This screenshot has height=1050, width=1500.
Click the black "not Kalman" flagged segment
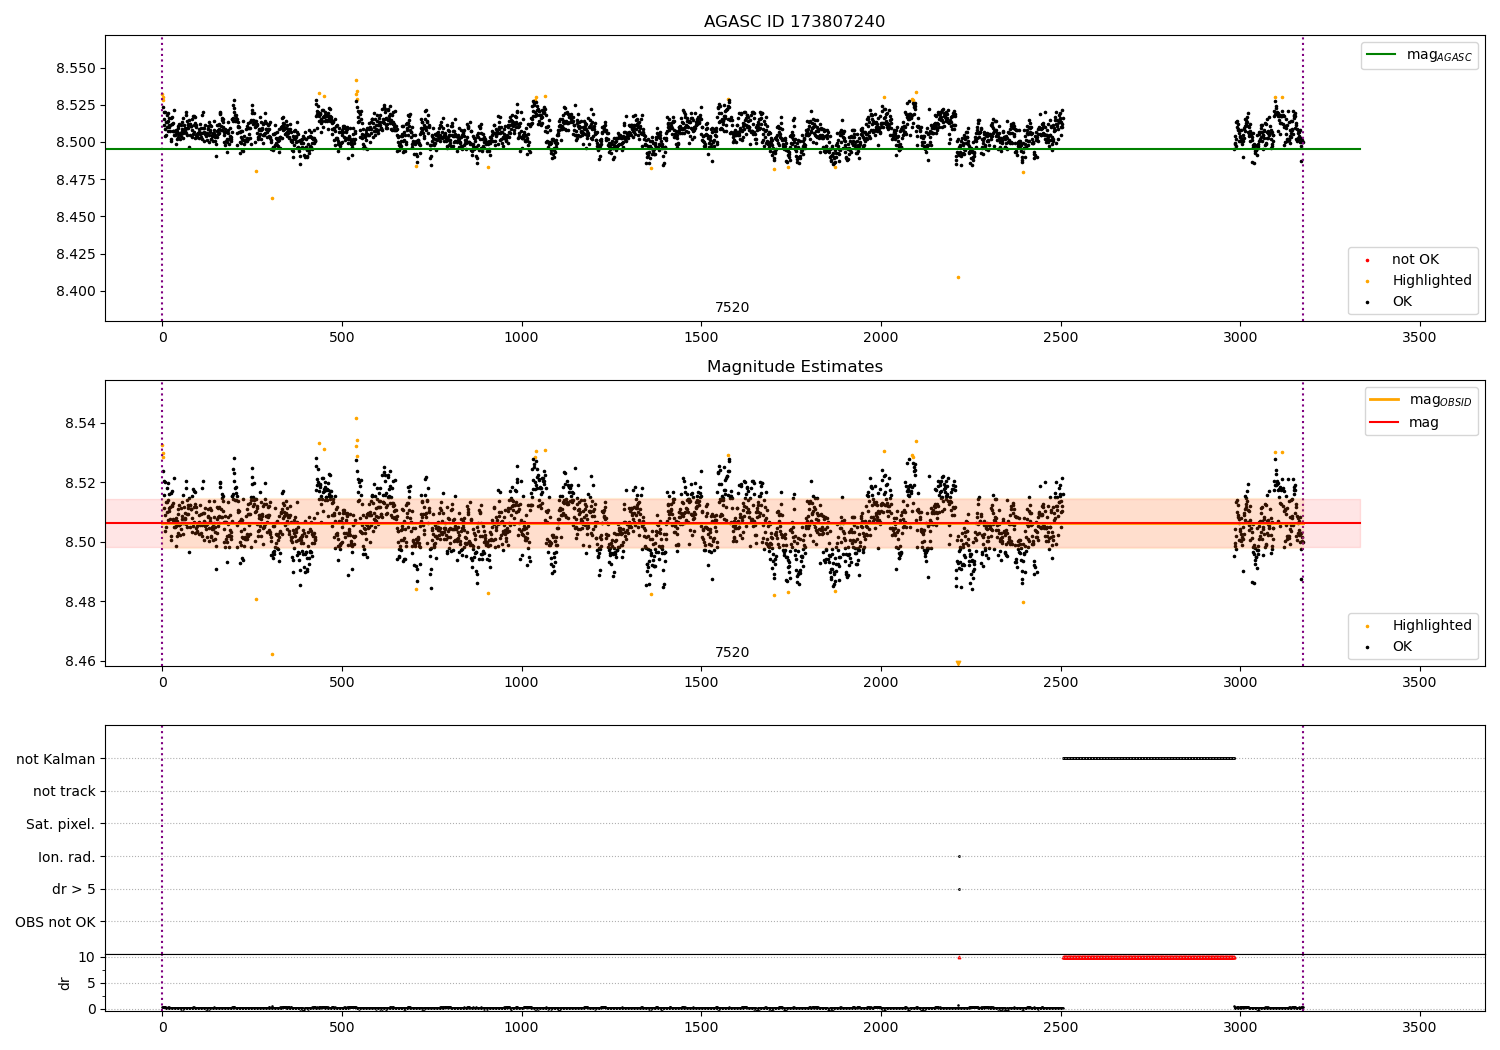(1149, 758)
